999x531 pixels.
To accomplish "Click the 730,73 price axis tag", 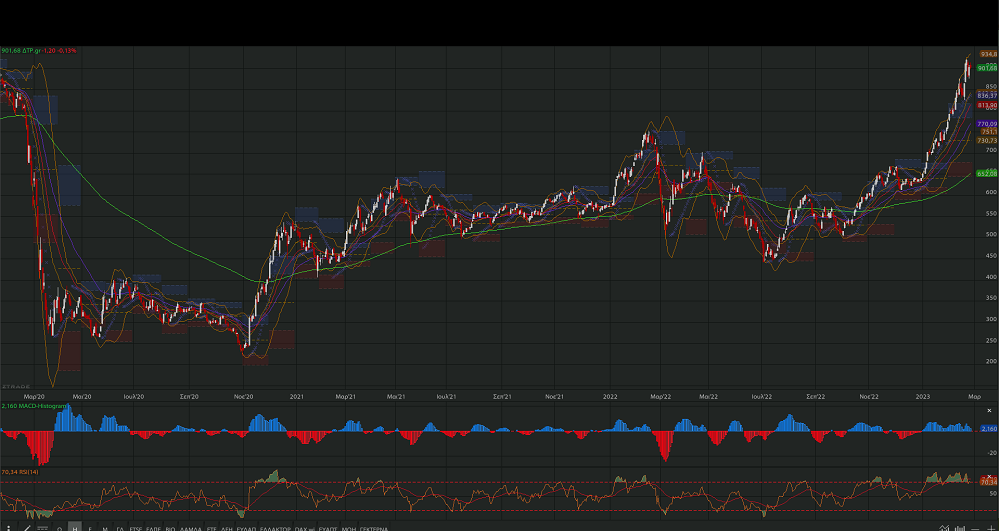I will point(987,140).
